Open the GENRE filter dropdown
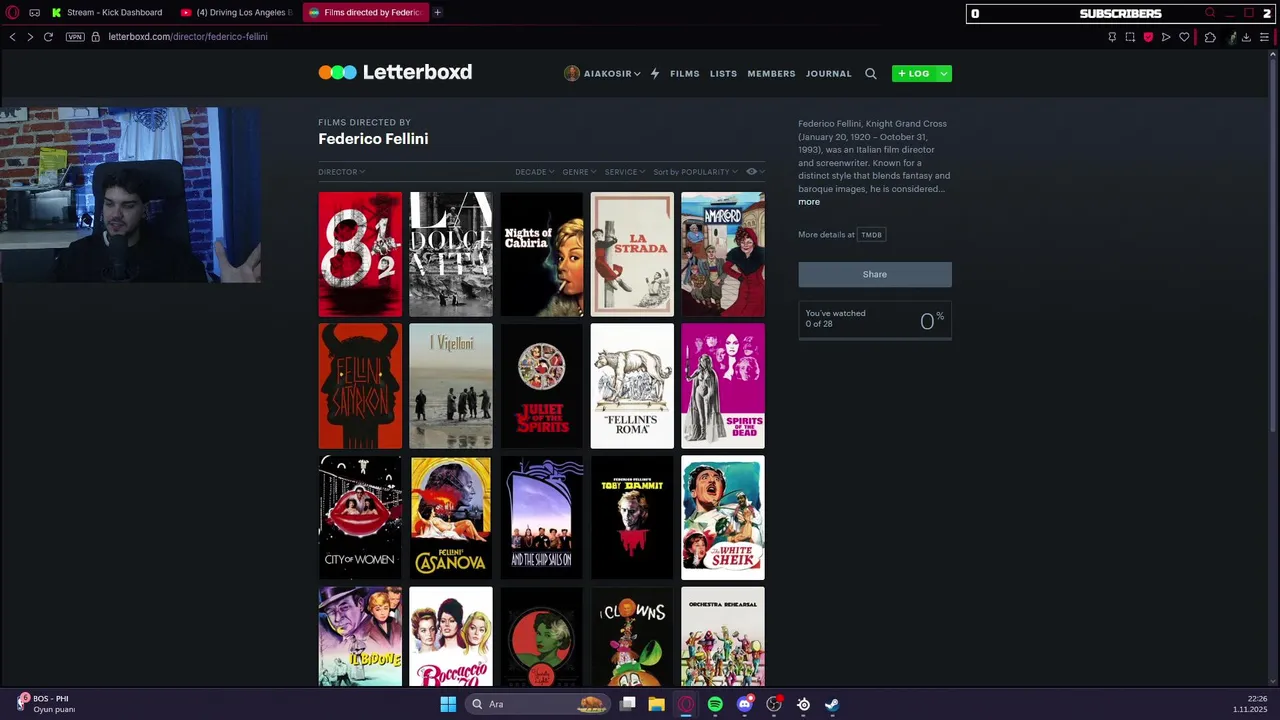Viewport: 1280px width, 720px height. tap(579, 172)
